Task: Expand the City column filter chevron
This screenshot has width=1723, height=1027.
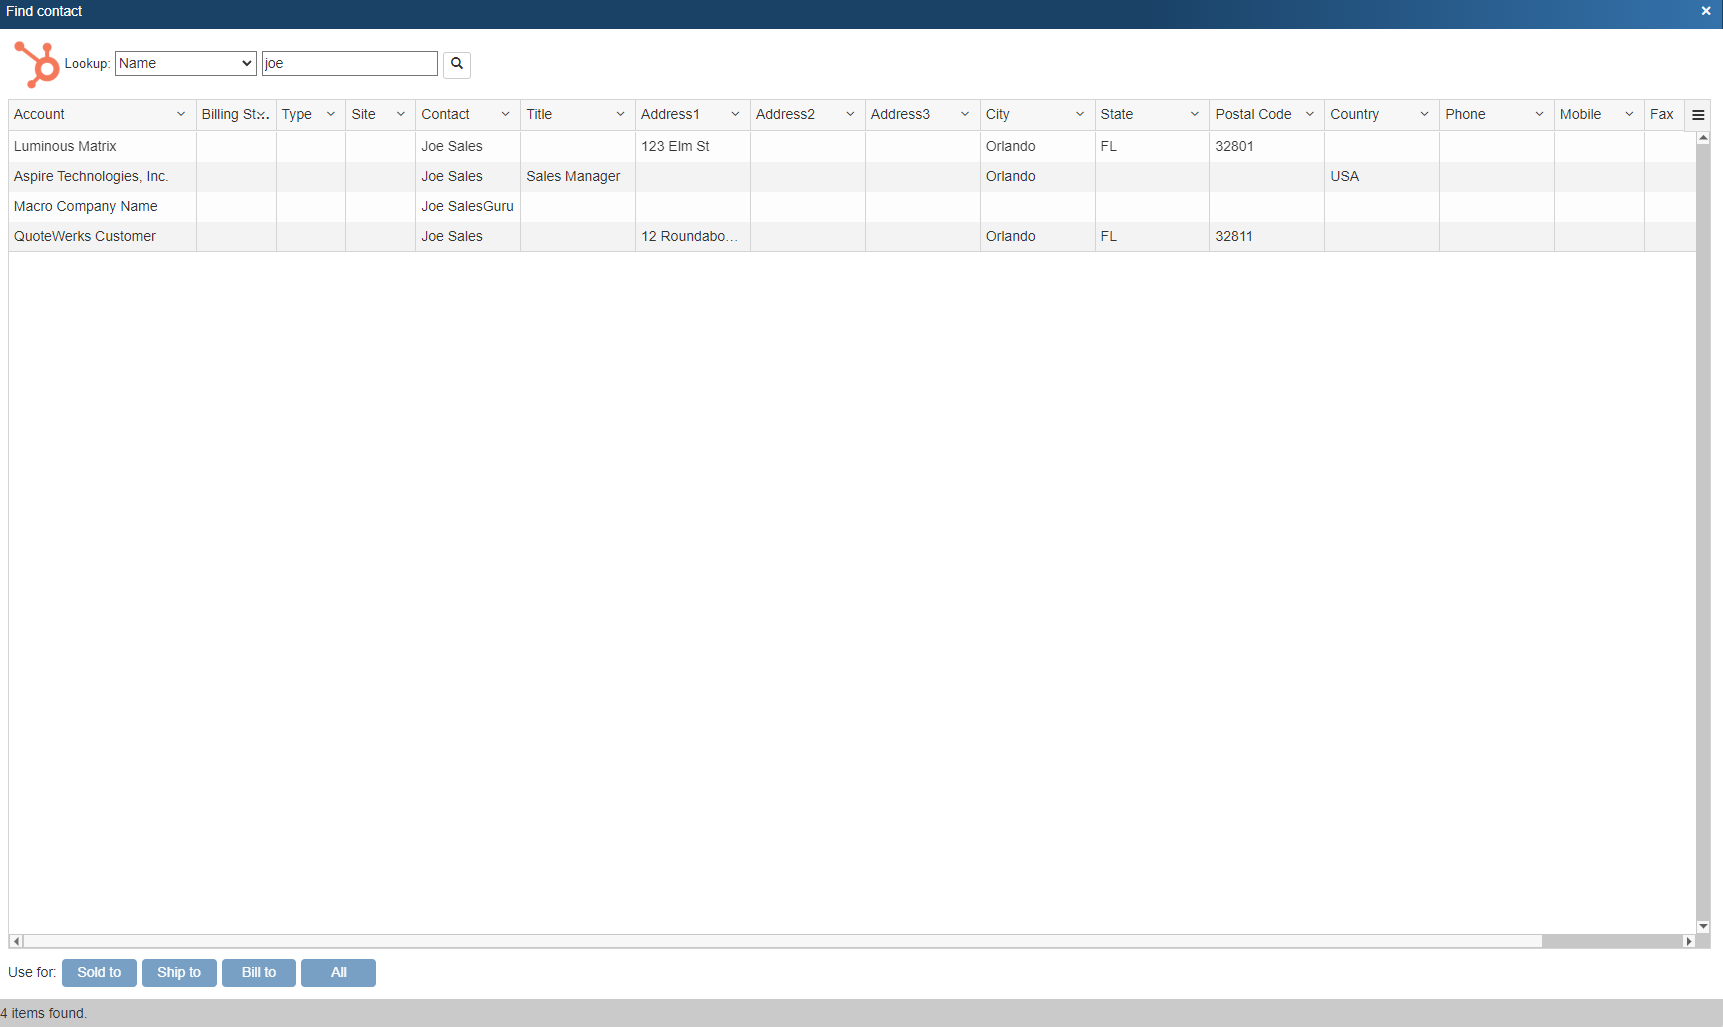Action: pos(1080,115)
